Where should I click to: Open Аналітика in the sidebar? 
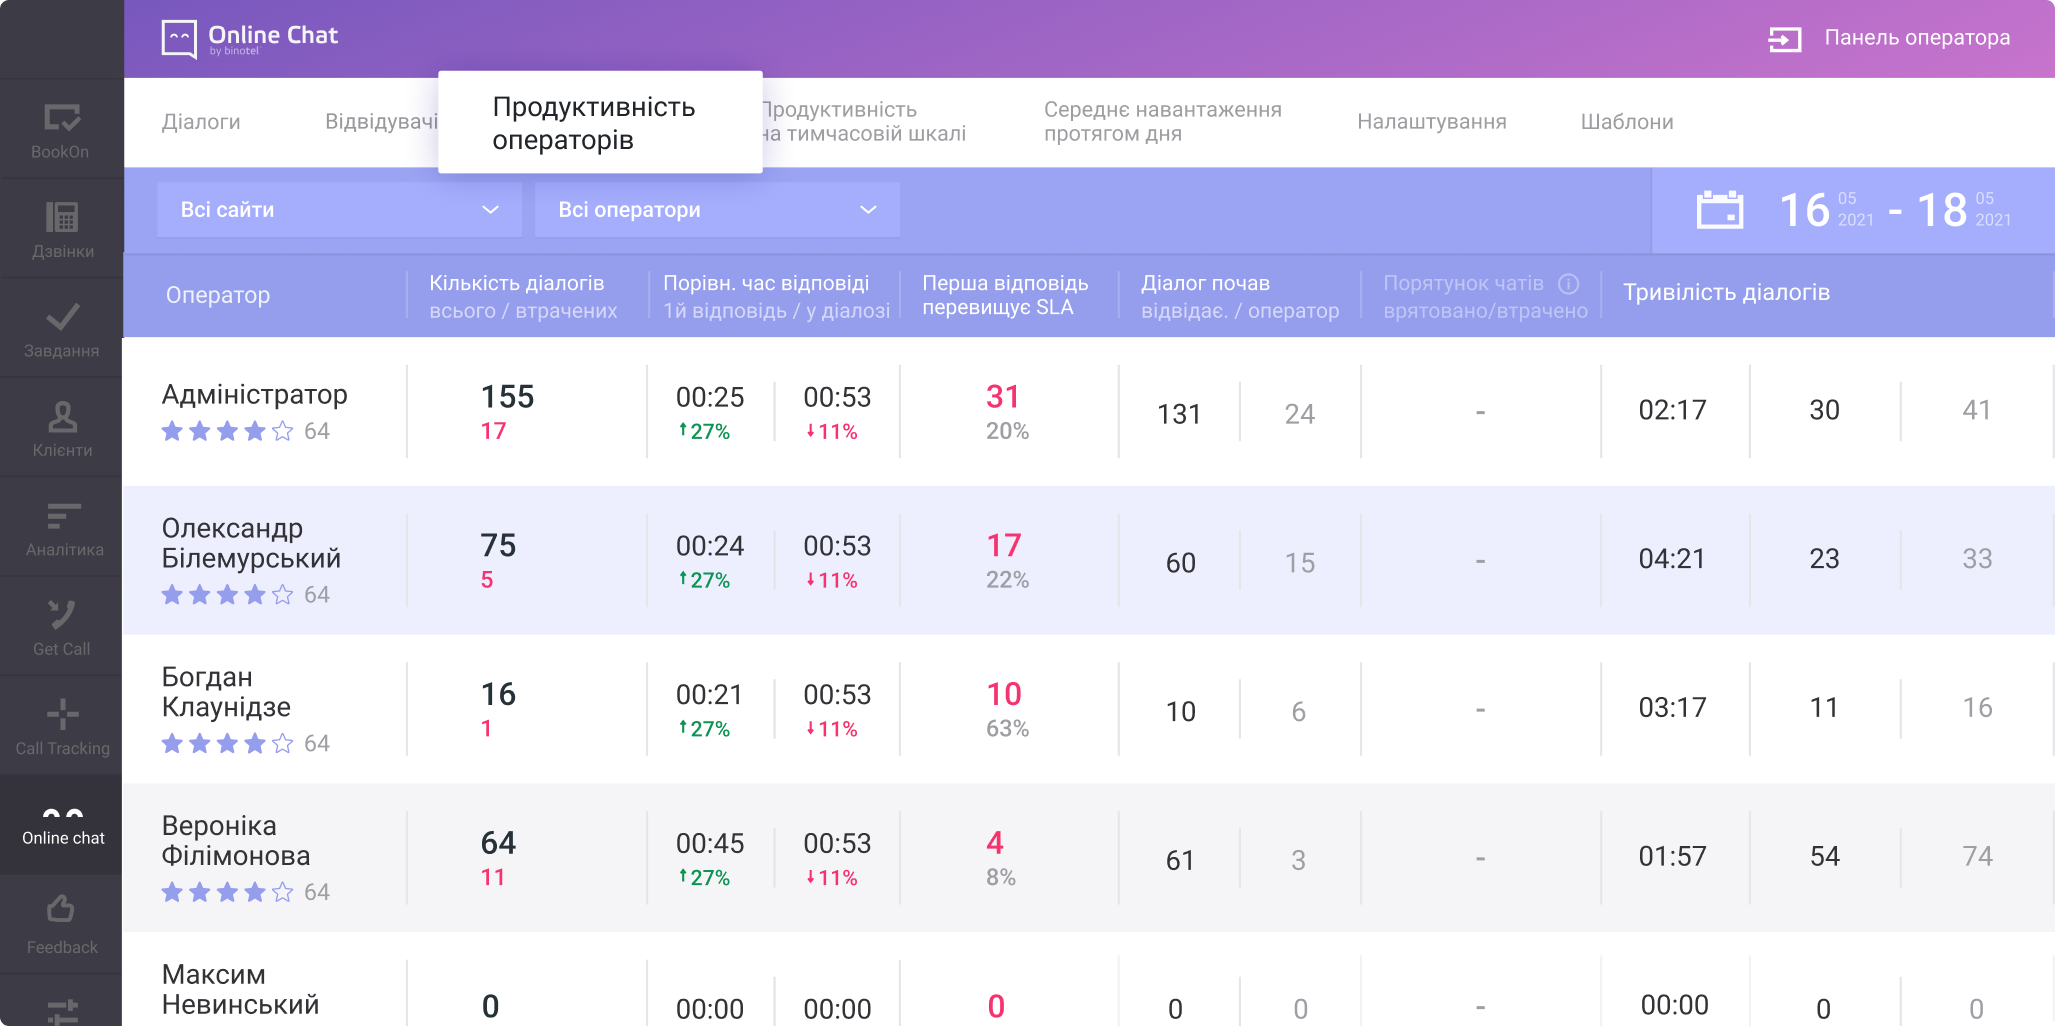(x=61, y=527)
